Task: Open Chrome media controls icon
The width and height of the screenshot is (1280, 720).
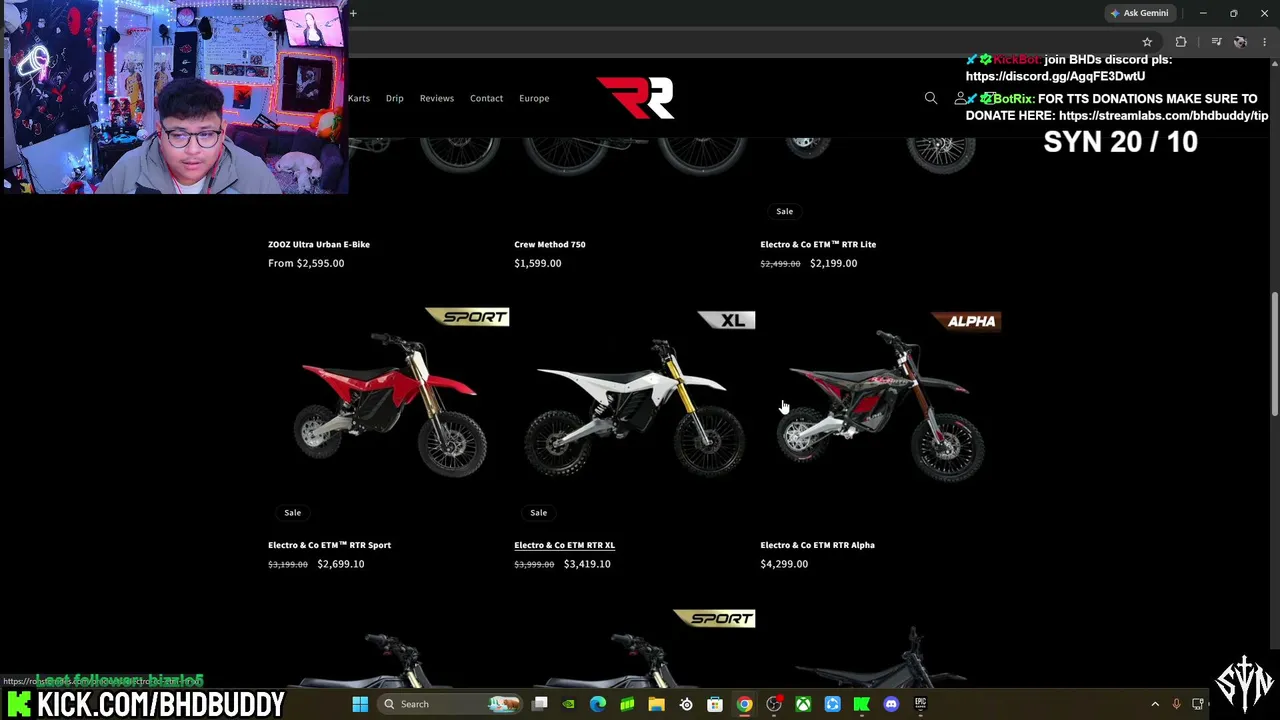Action: (1216, 42)
